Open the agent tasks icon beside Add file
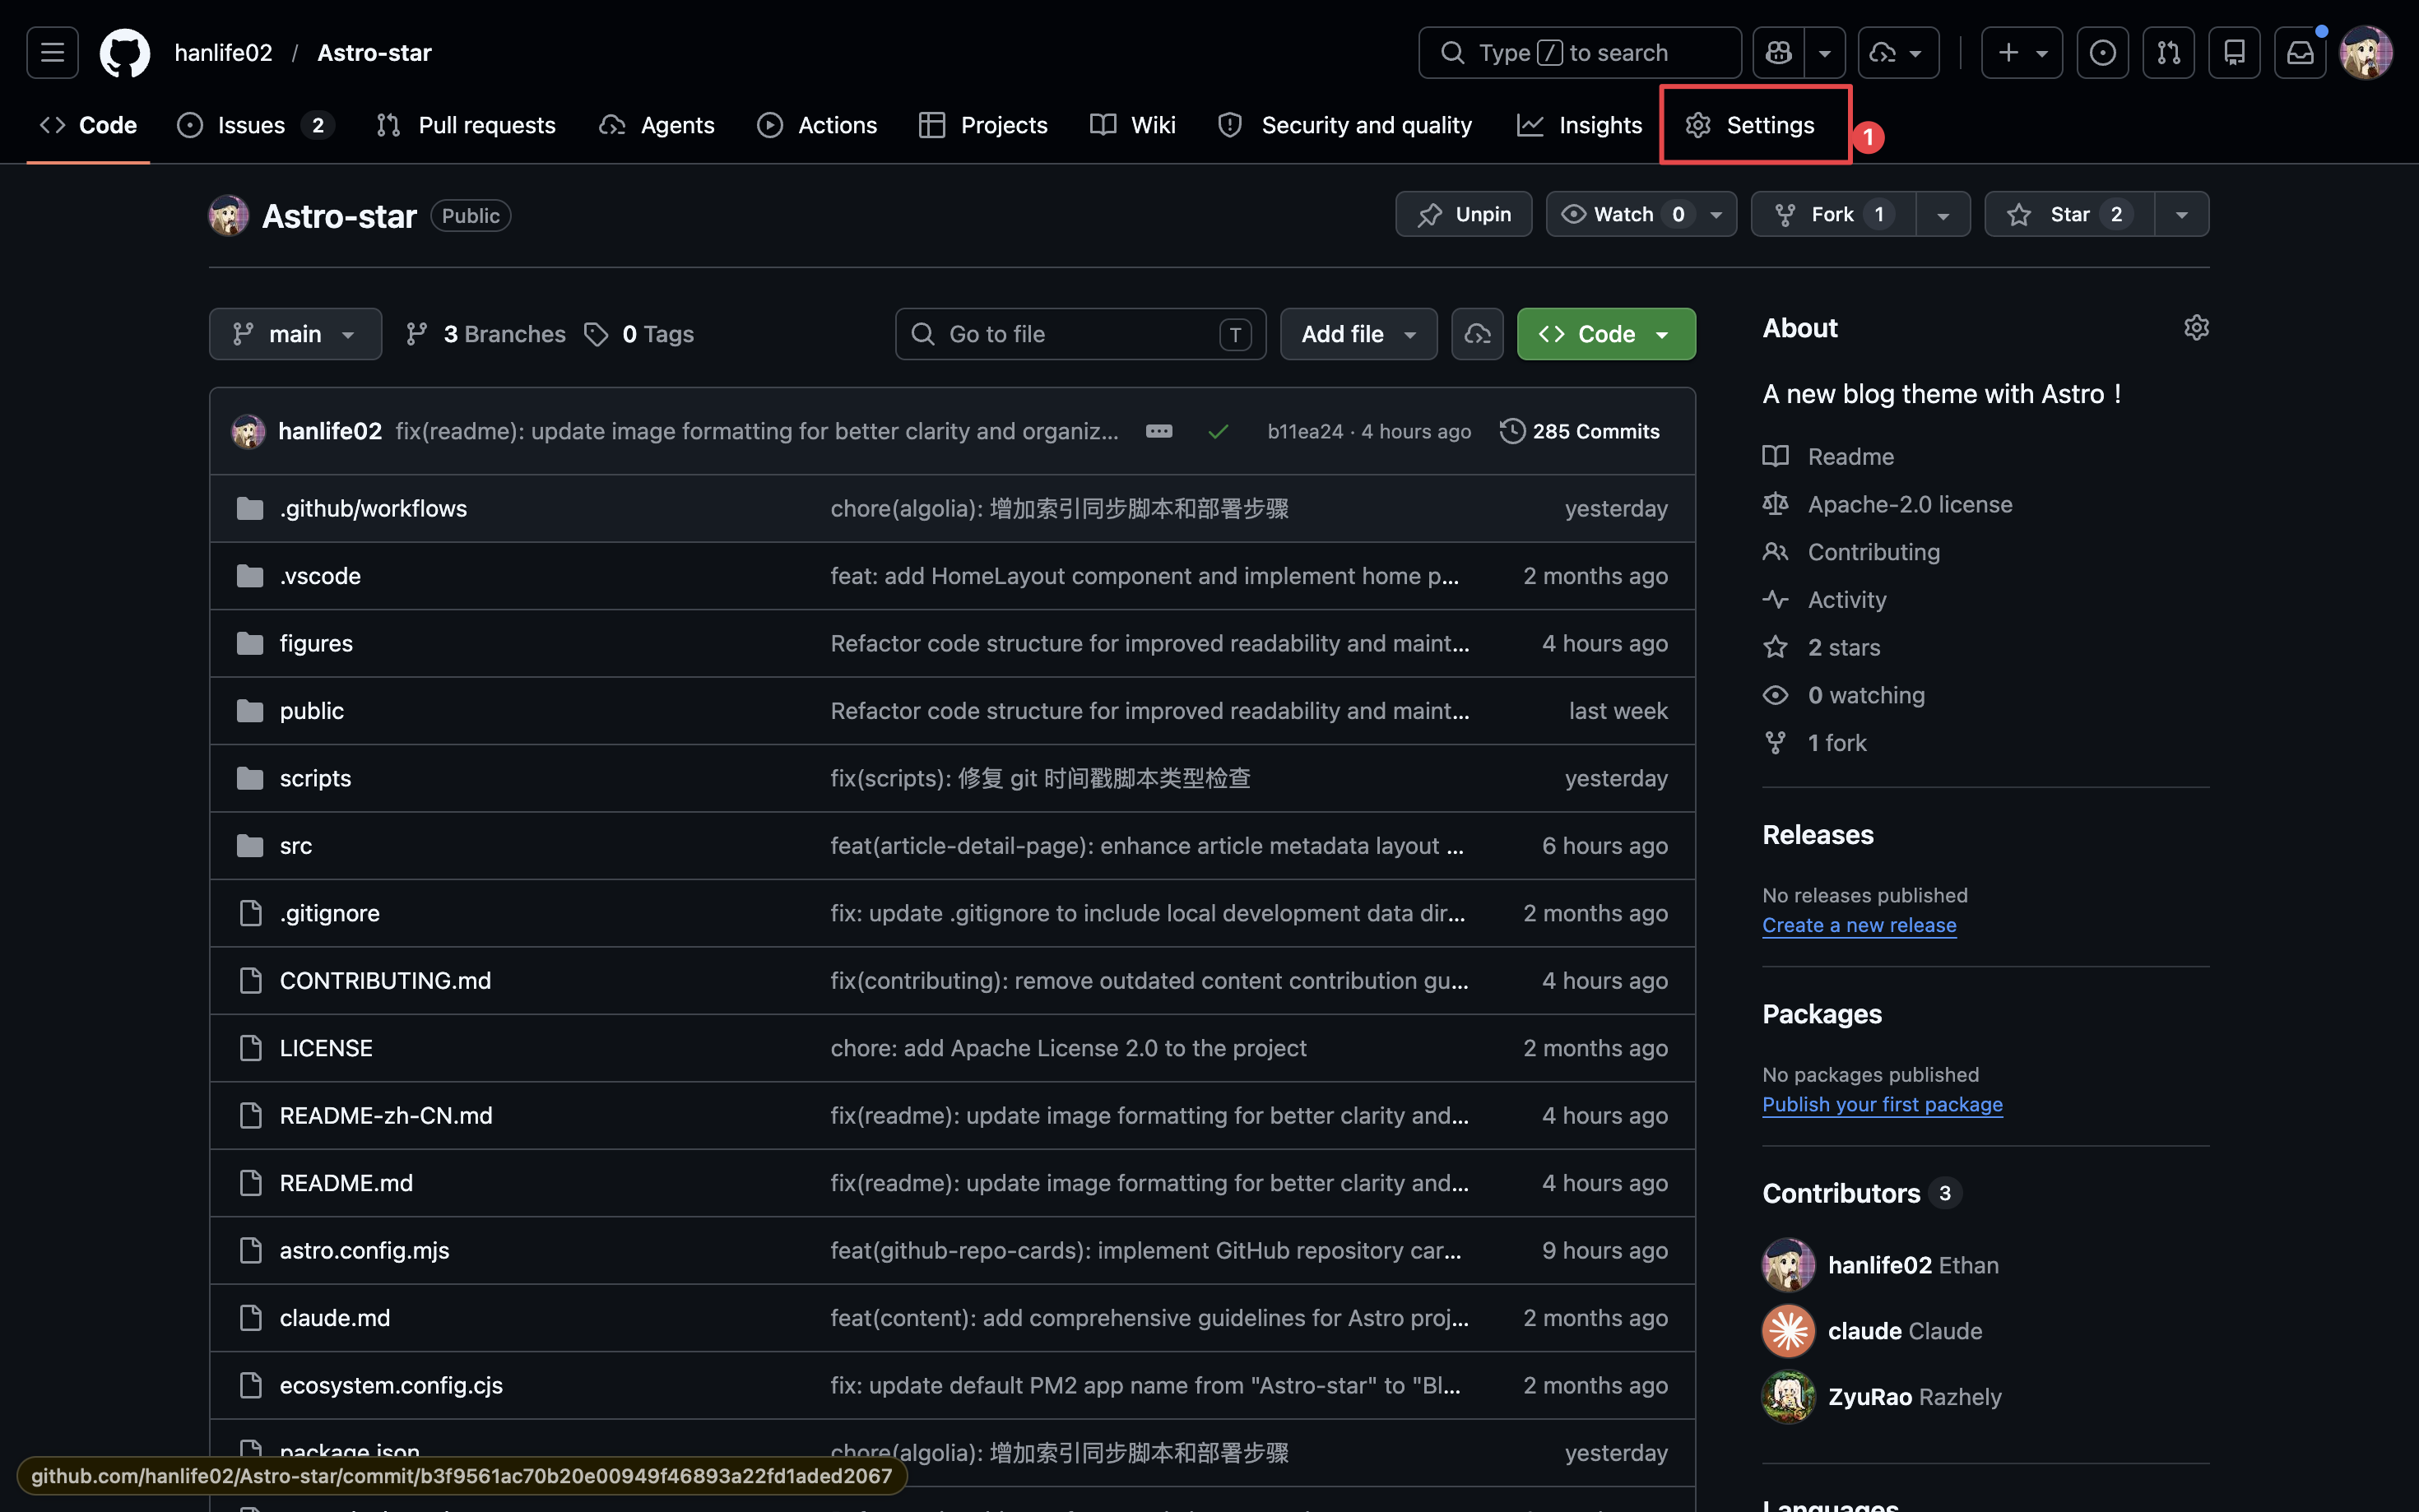 click(1477, 334)
